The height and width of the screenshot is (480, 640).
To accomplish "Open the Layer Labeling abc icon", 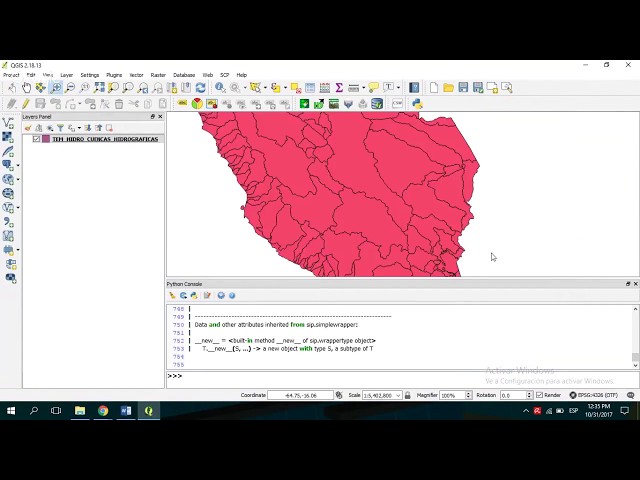I will point(182,104).
